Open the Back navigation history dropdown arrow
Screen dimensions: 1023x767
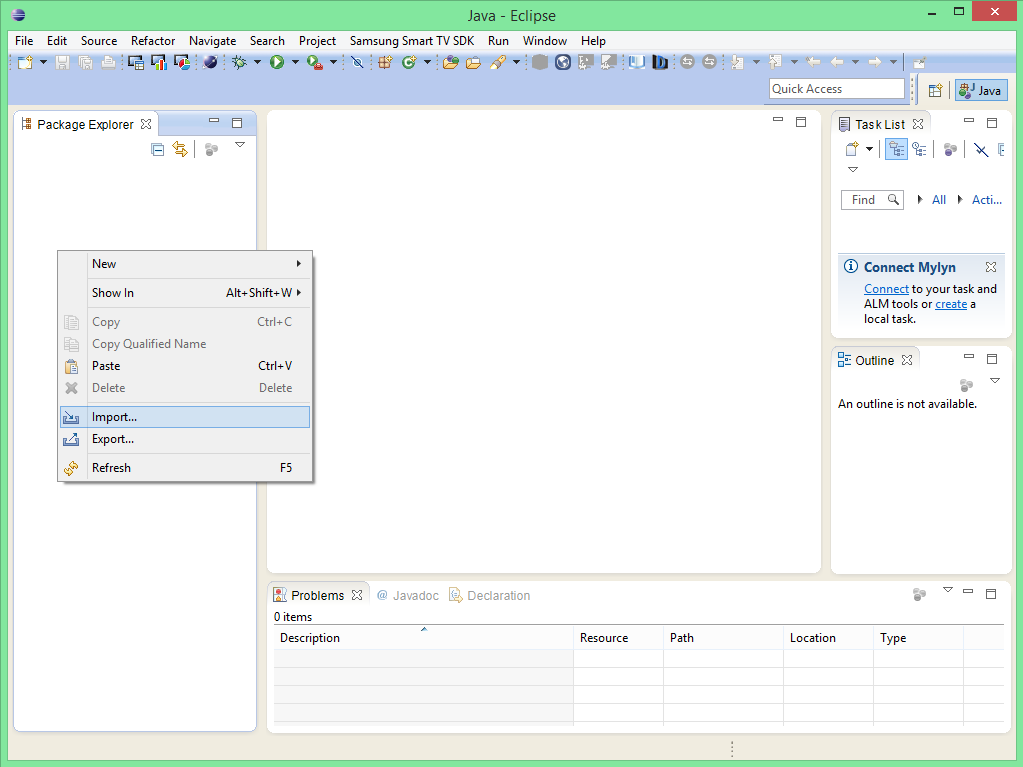855,63
